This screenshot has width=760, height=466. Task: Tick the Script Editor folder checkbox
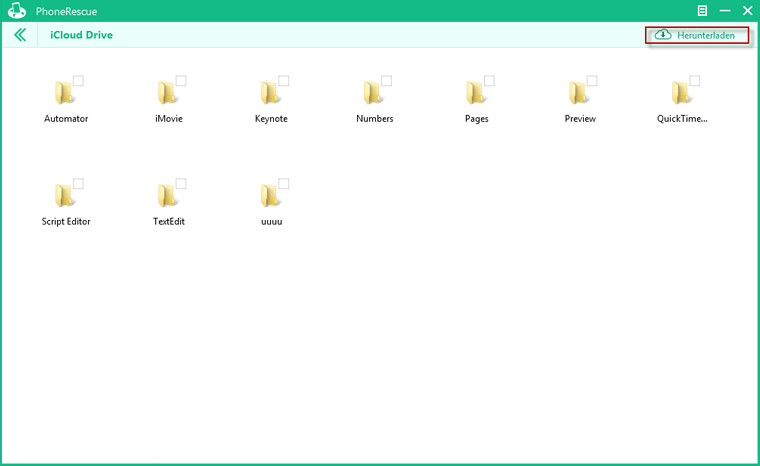pos(78,183)
